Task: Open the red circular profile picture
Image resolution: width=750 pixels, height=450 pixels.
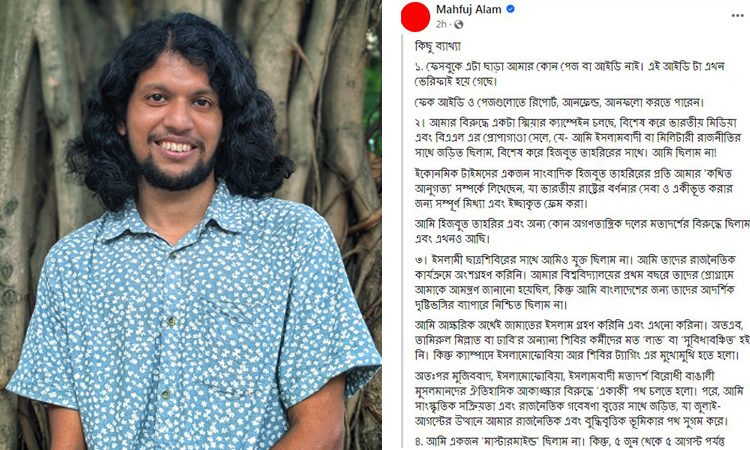Action: coord(415,17)
